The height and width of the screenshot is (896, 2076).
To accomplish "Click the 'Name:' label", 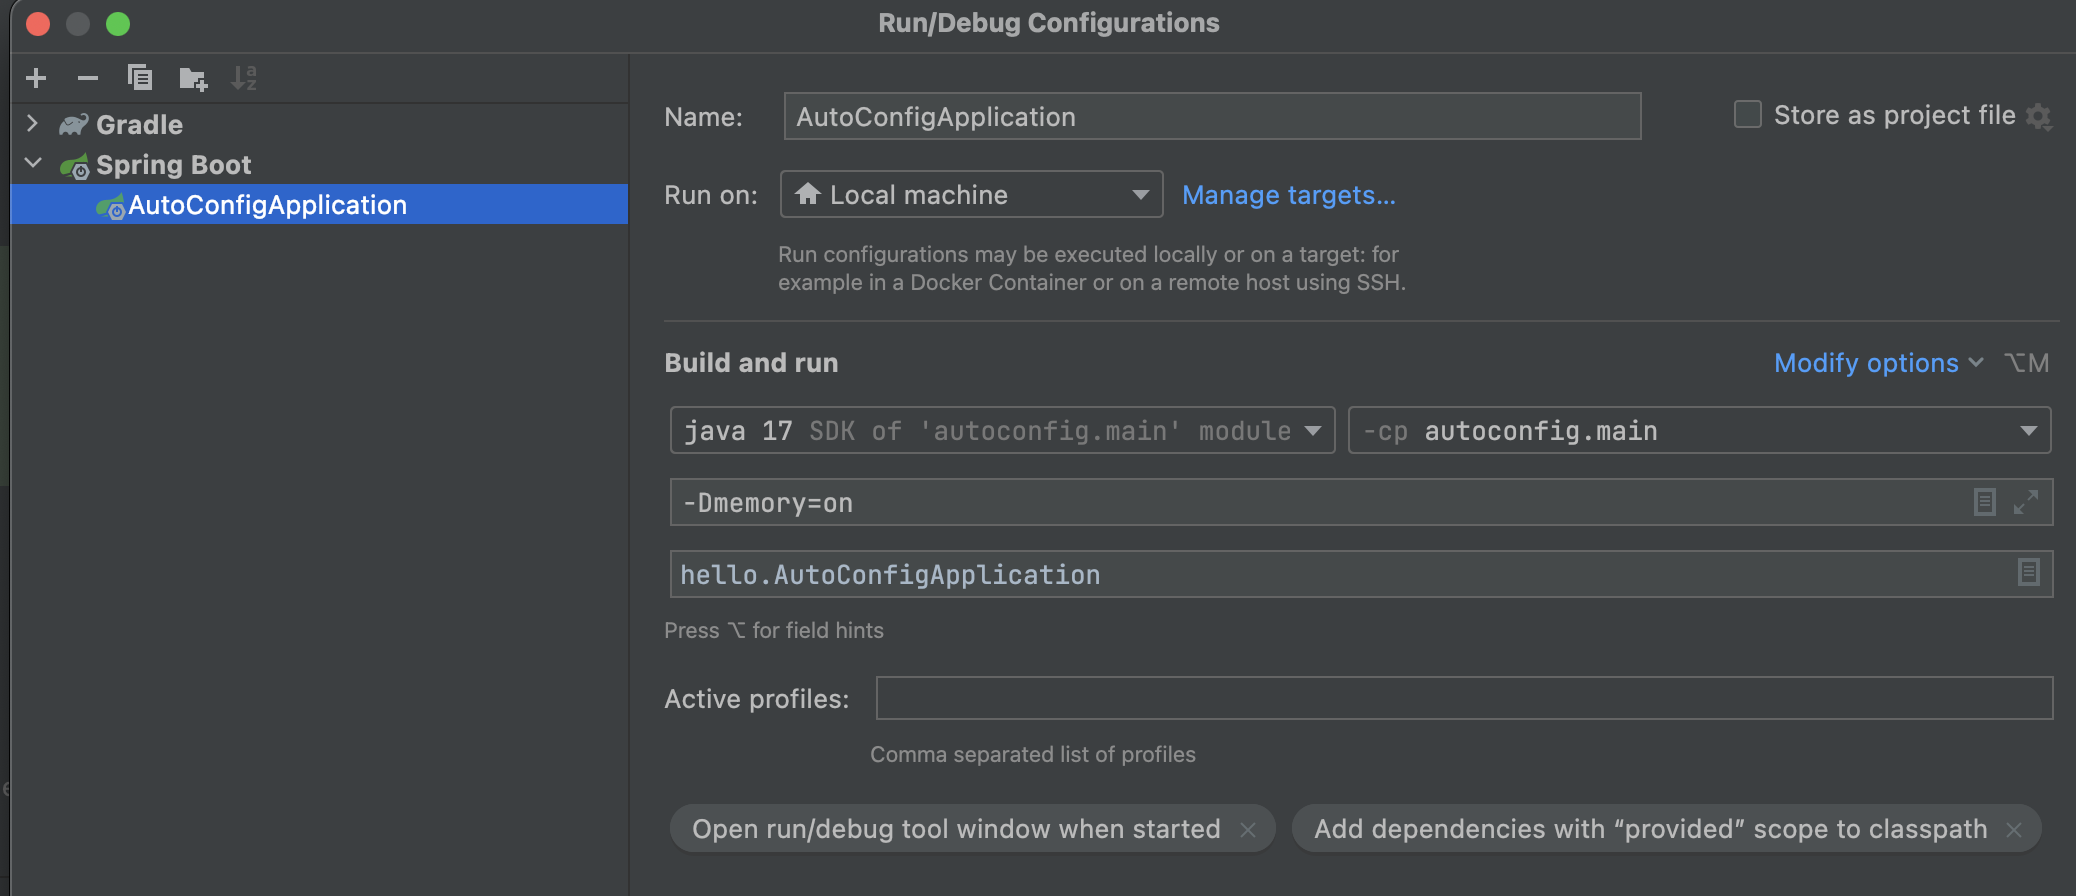I will click(x=704, y=117).
